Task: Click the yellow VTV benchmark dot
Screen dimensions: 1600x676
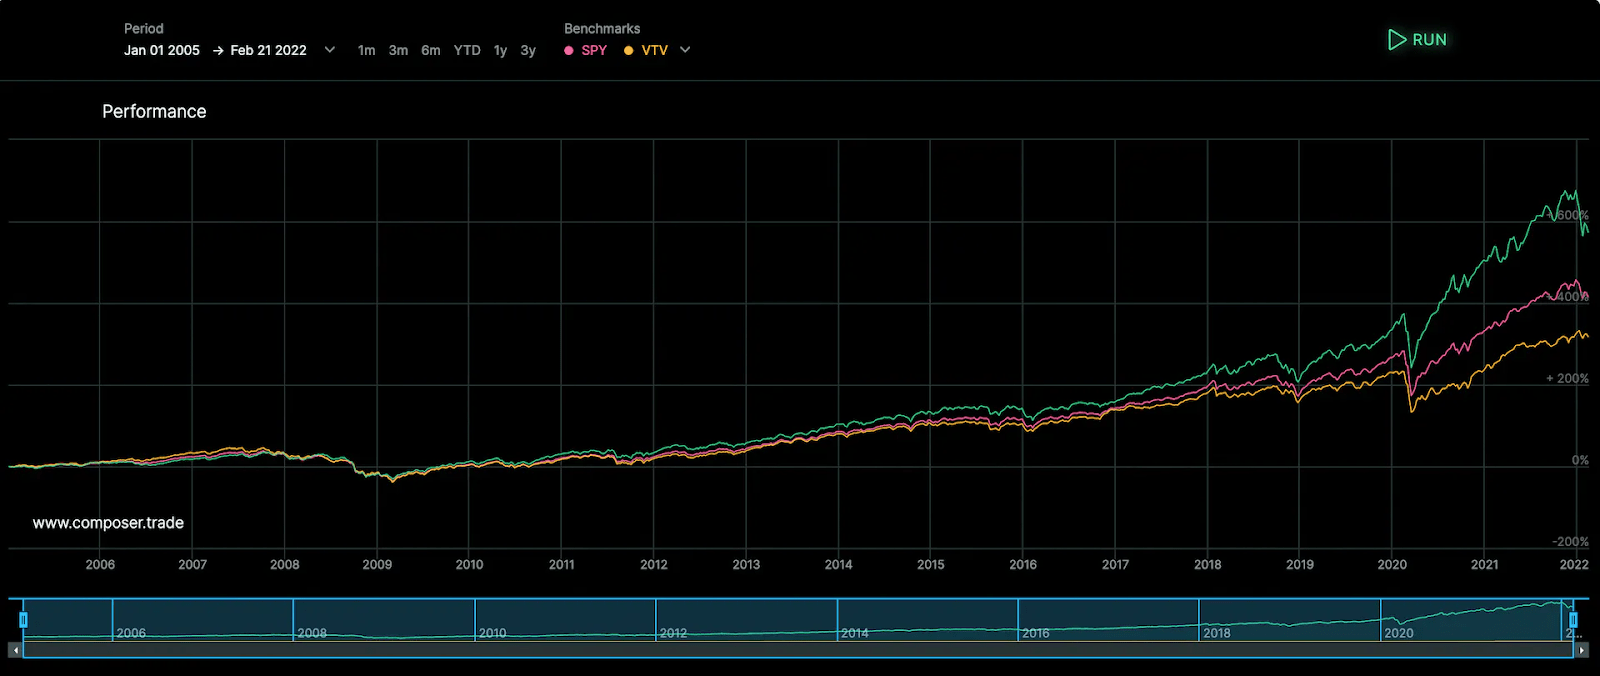Action: pos(628,51)
